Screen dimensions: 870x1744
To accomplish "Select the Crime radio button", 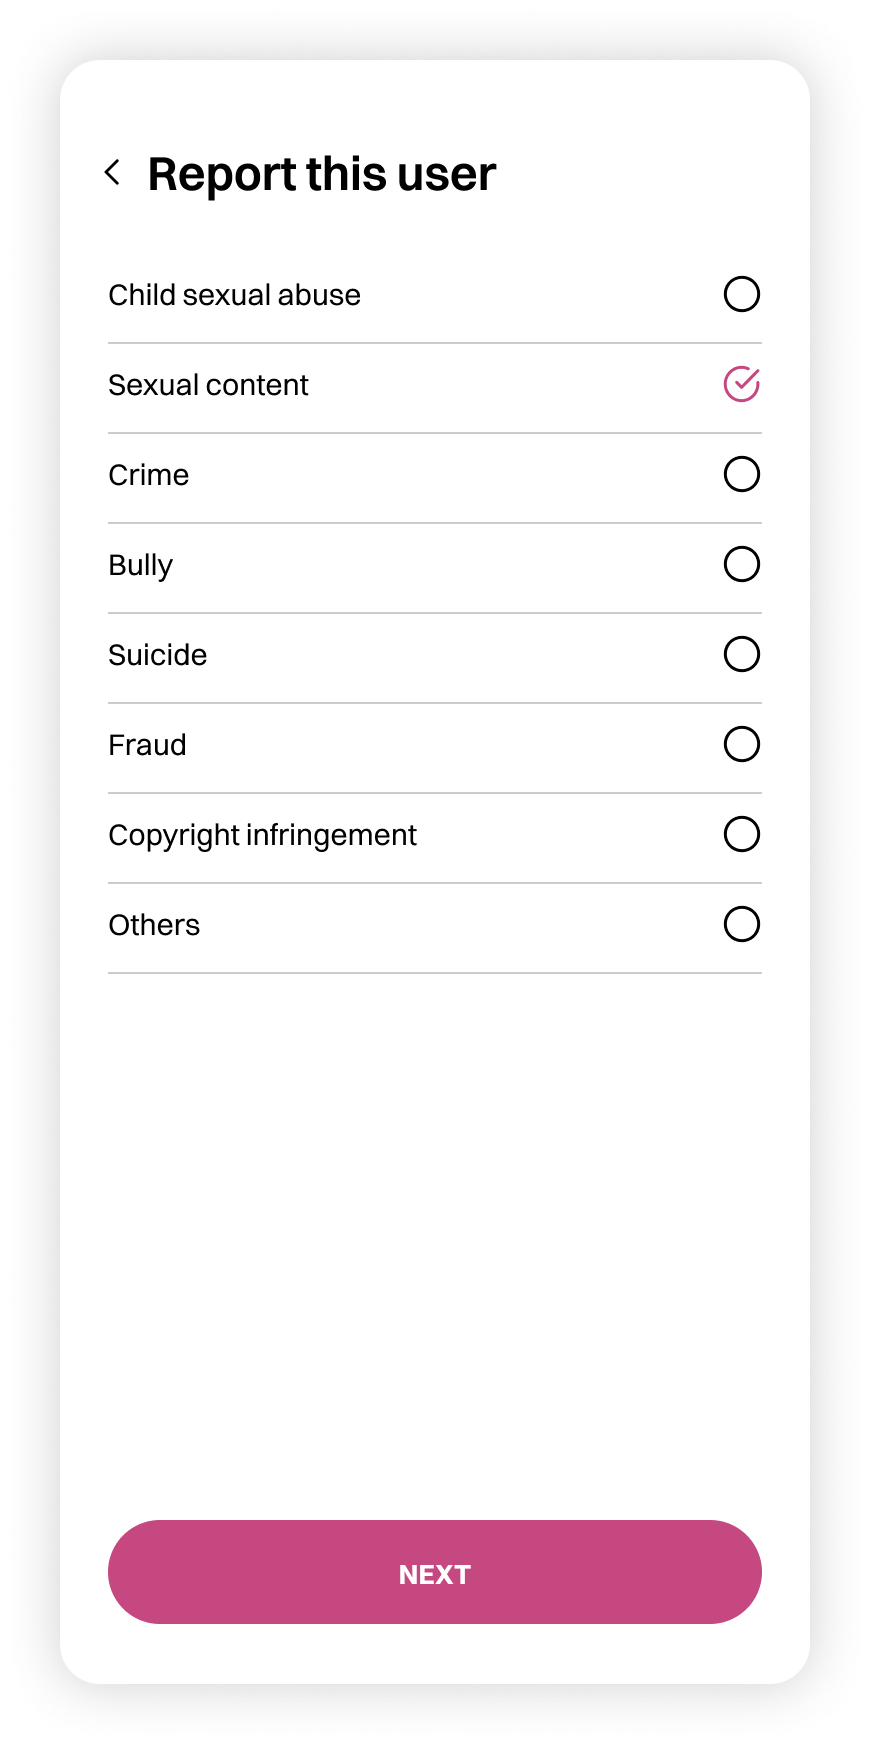I will 741,474.
